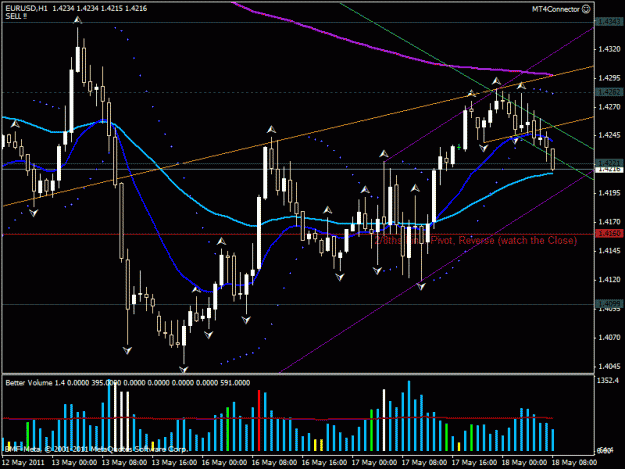Click the red bar in the volume histogram
Image resolution: width=625 pixels, height=469 pixels.
click(259, 420)
